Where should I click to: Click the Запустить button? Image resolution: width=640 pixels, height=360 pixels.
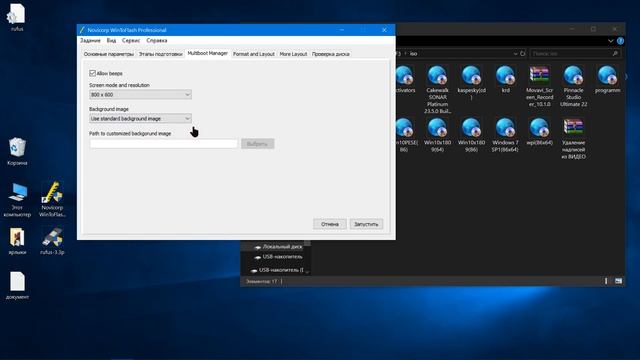pos(366,224)
